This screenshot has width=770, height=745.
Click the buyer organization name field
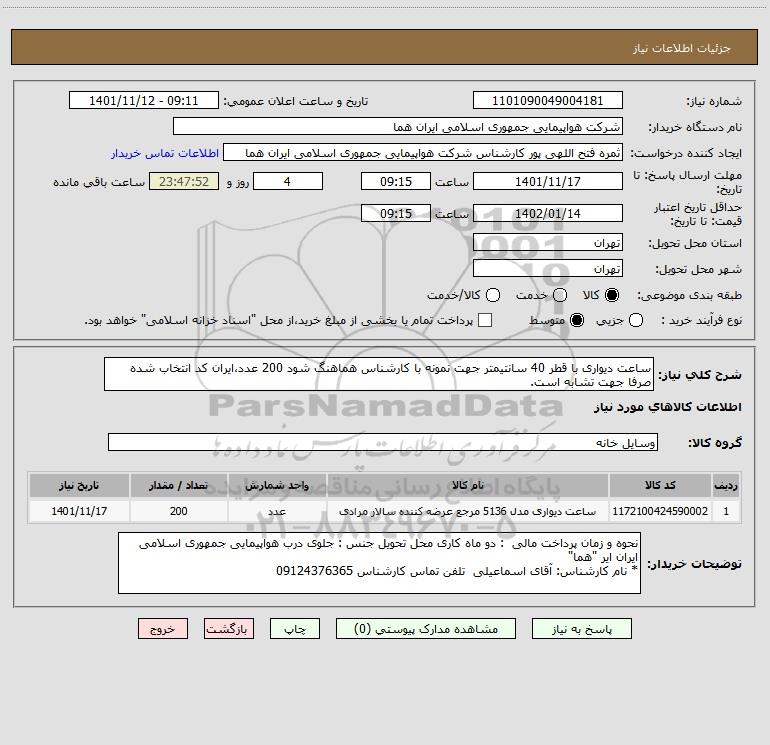(398, 127)
